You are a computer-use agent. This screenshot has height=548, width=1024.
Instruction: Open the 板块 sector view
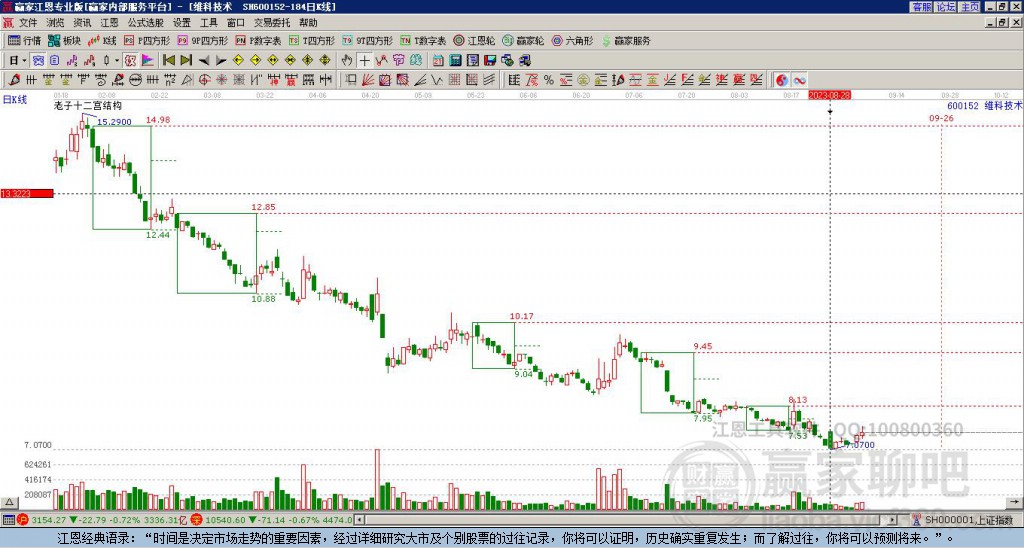click(64, 40)
